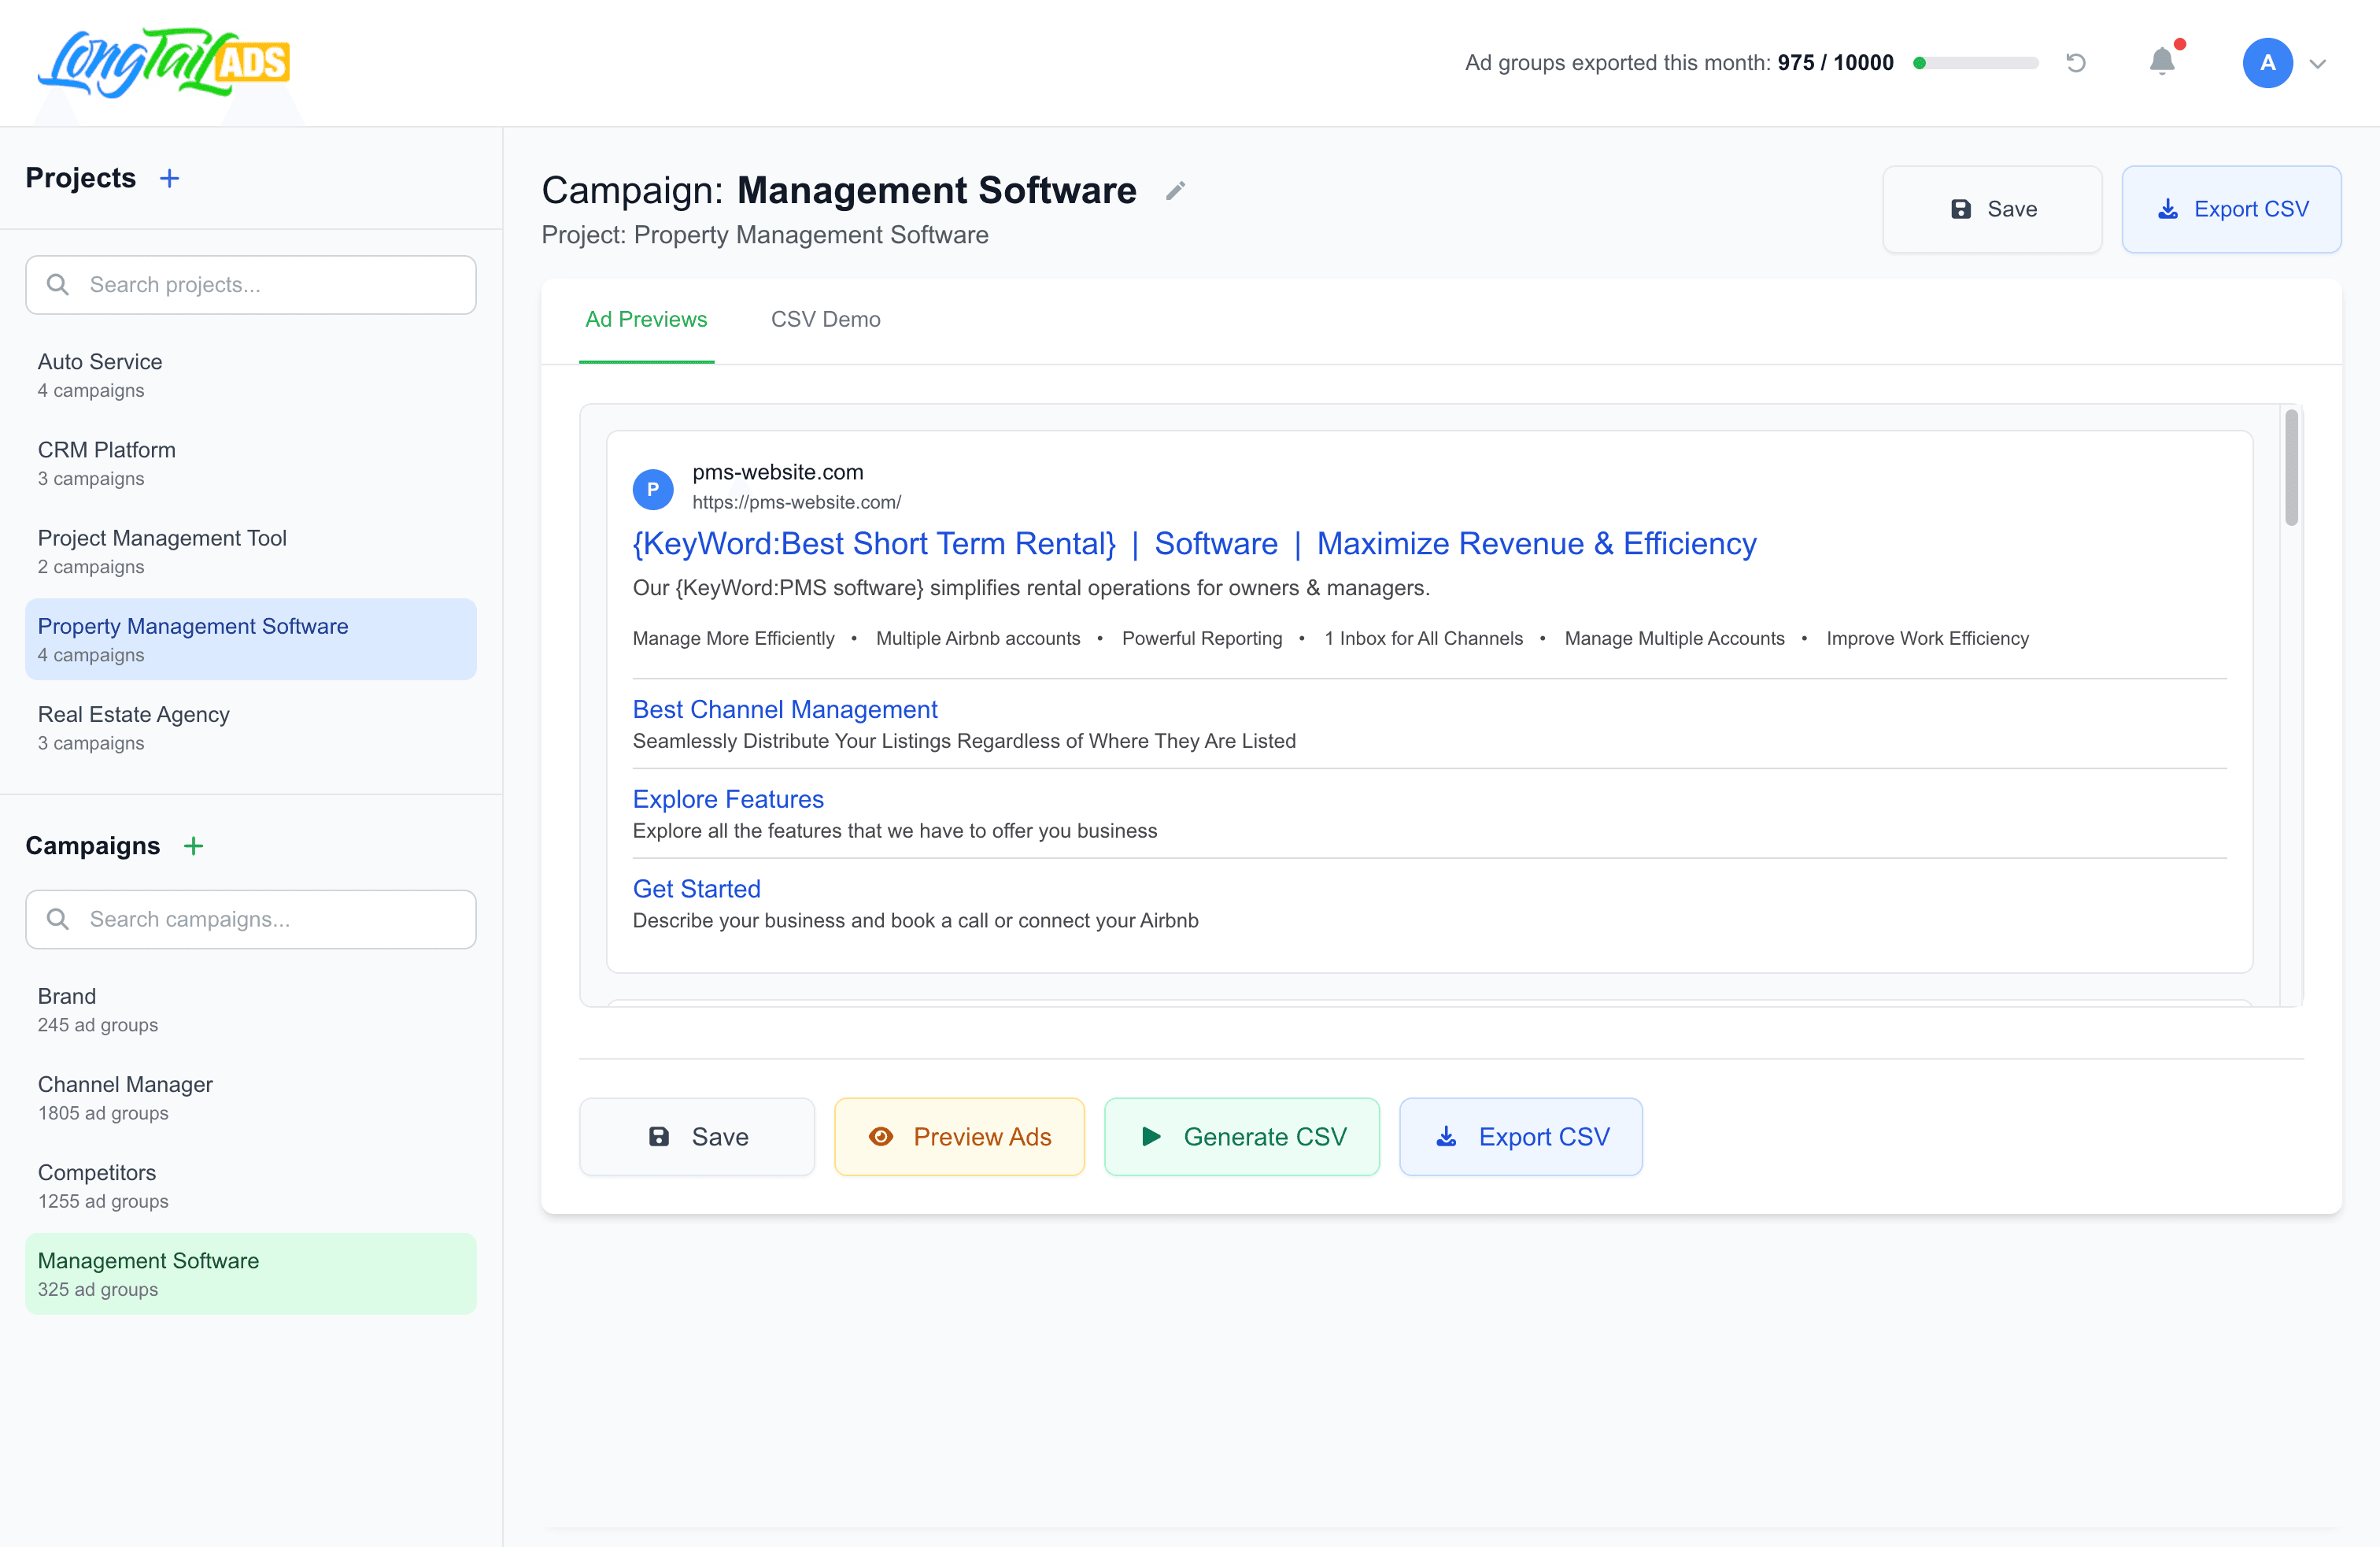The height and width of the screenshot is (1547, 2380).
Task: Select the Ad Previews tab
Action: (x=646, y=319)
